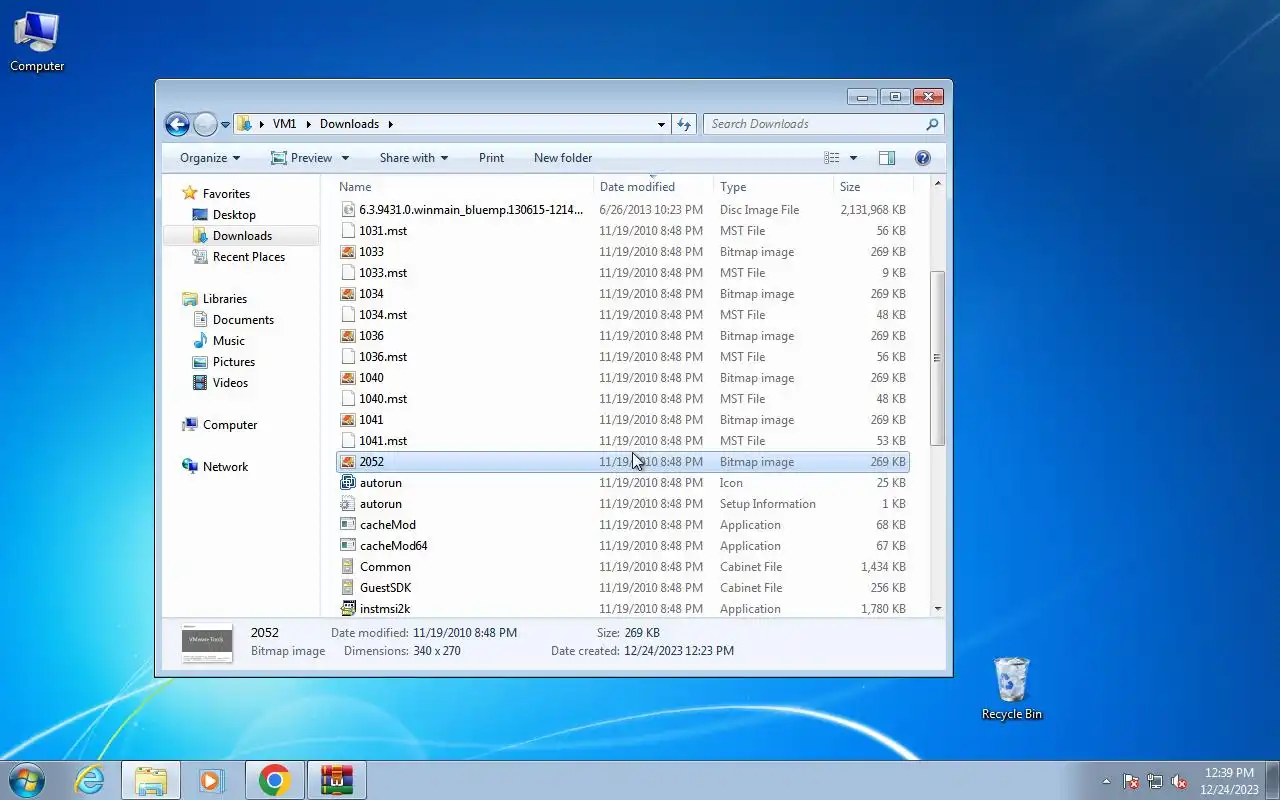Launch Internet Explorer from the taskbar
Image resolution: width=1280 pixels, height=800 pixels.
(90, 780)
